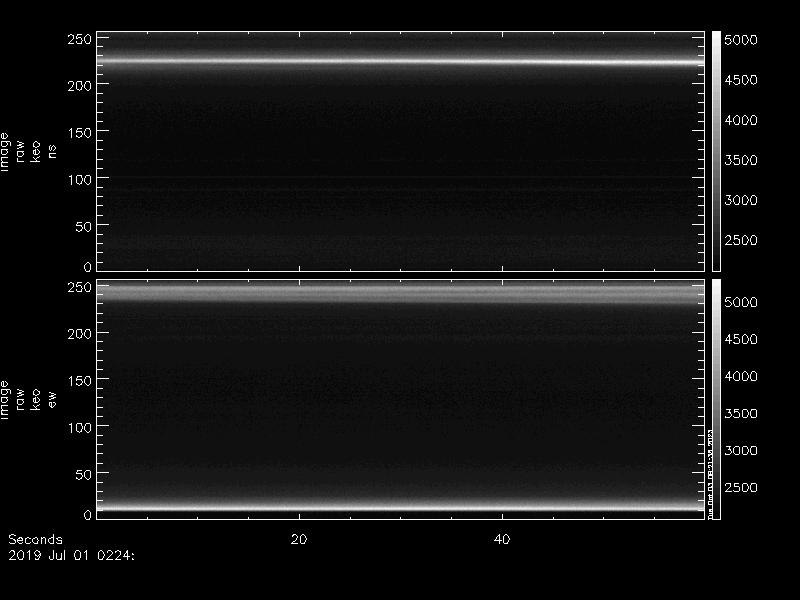Viewport: 800px width, 600px height.
Task: Click '2500' on the ns colorbar scale
Action: coord(741,240)
